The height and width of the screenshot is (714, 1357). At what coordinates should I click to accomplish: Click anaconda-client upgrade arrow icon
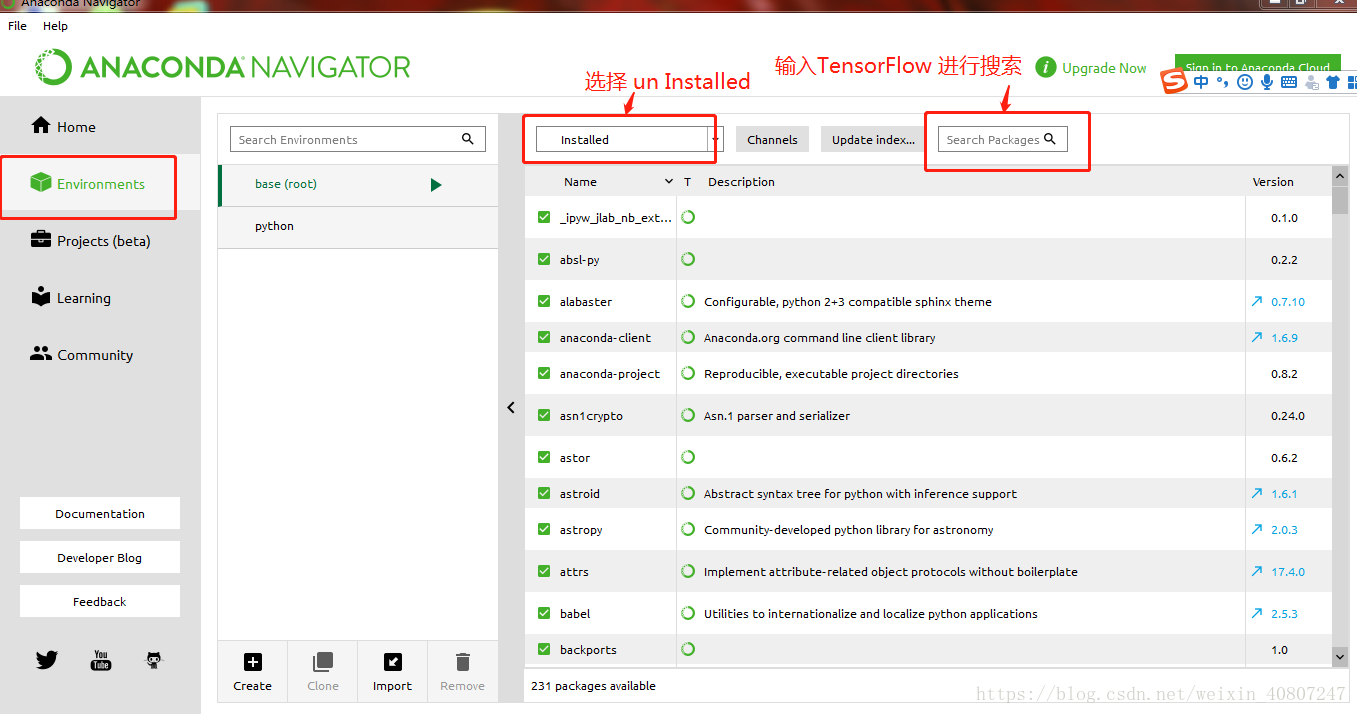click(x=1257, y=337)
